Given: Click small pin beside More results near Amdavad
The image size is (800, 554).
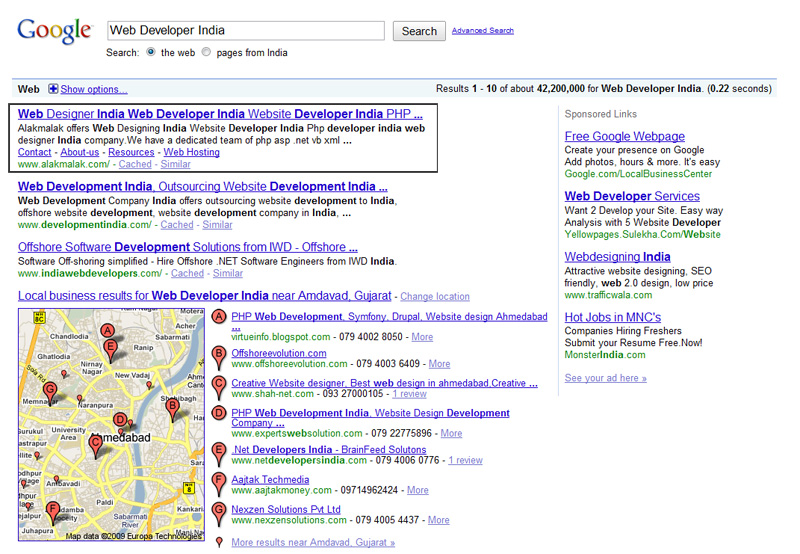Looking at the screenshot, I should point(219,542).
